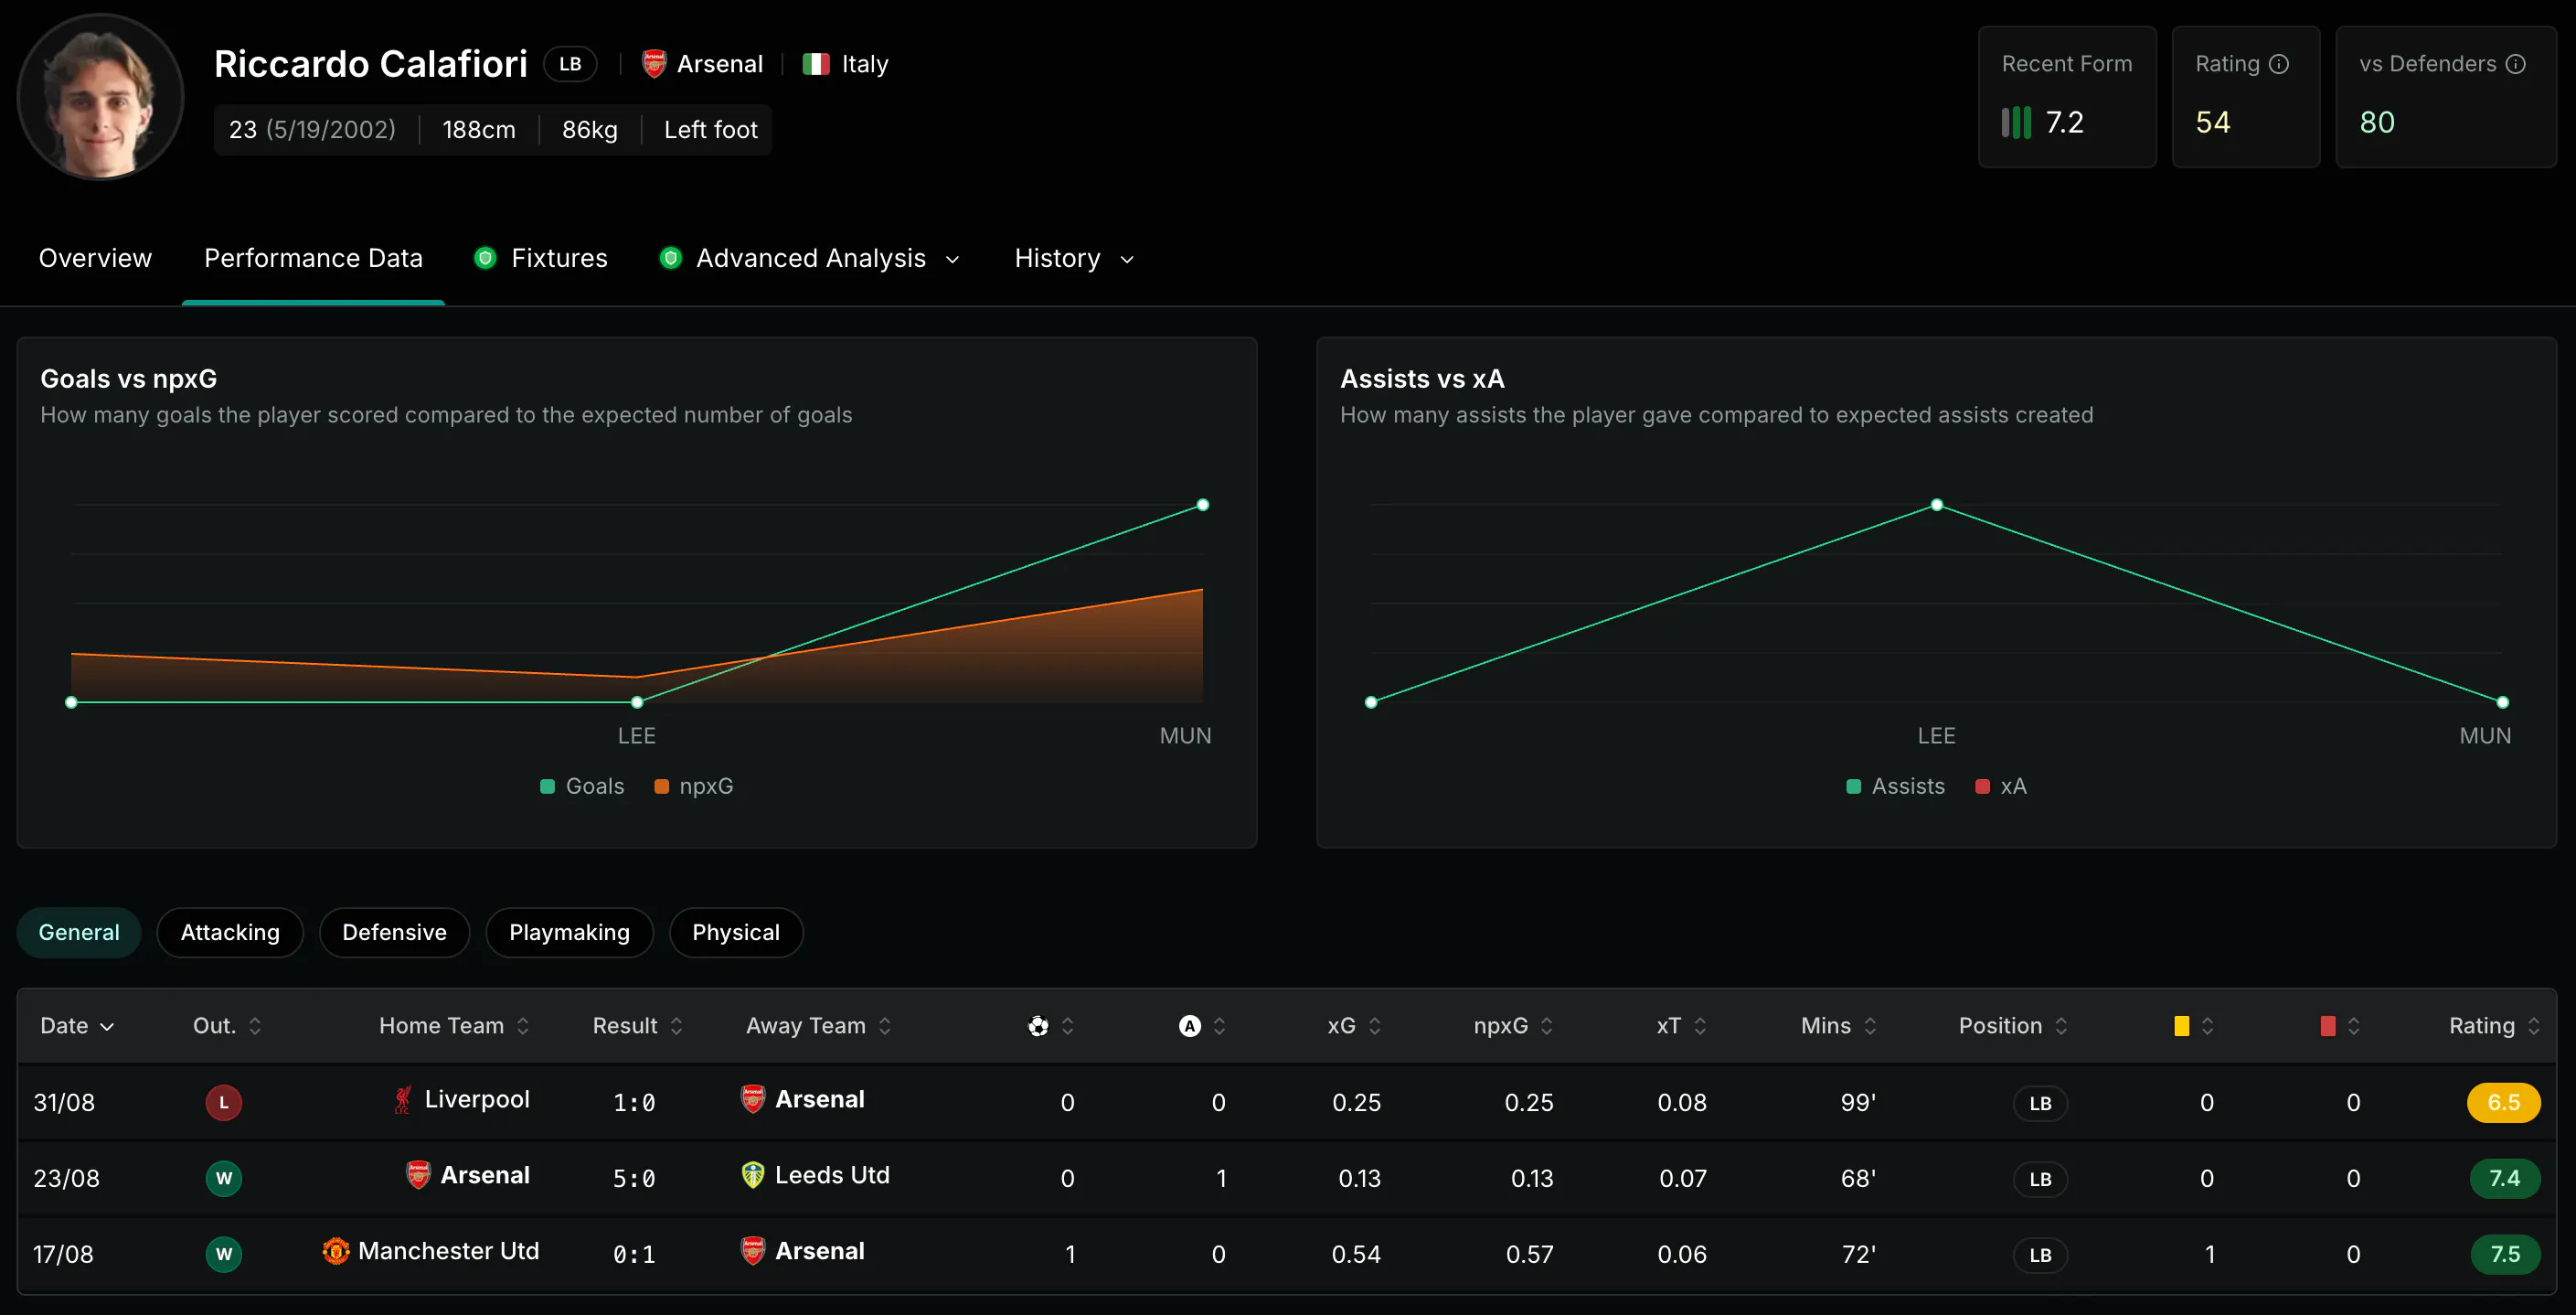This screenshot has width=2576, height=1315.
Task: Sort table by Rating column
Action: click(x=2495, y=1026)
